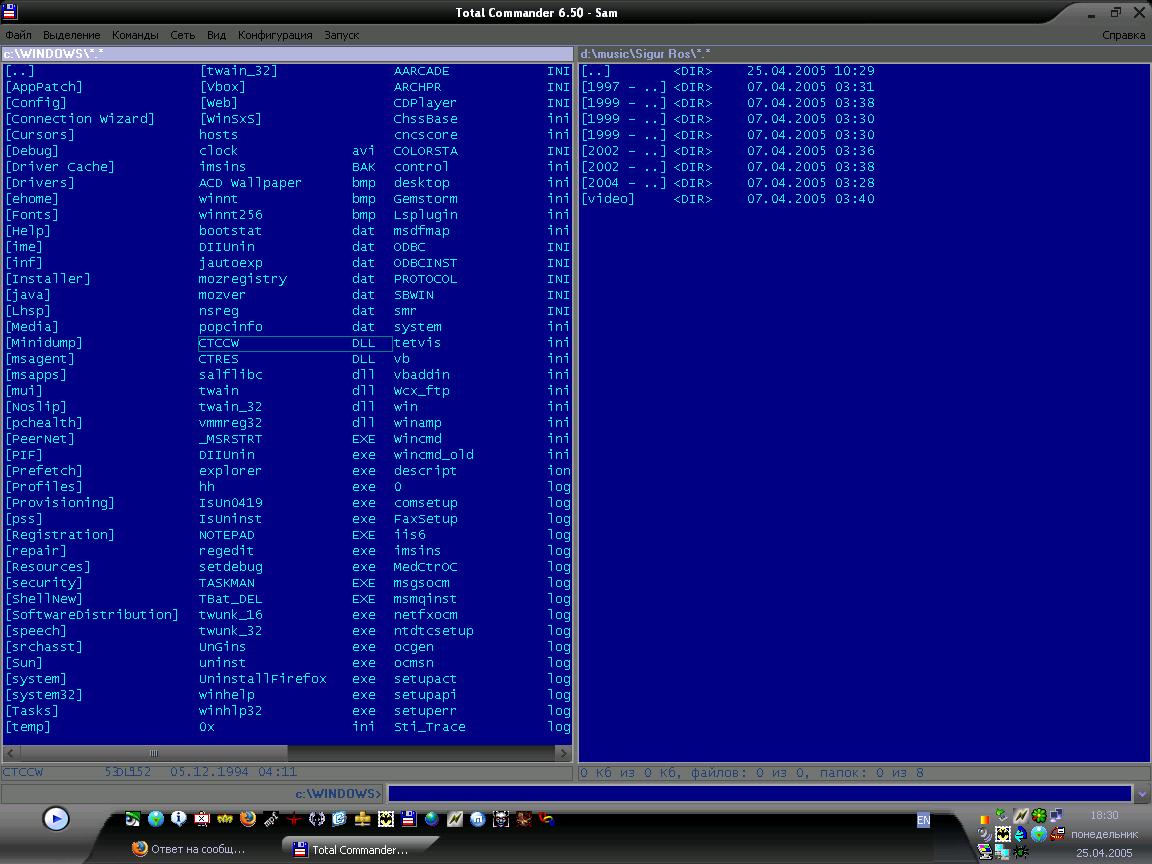Select the Sti_Trace log file
This screenshot has height=864, width=1152.
[482, 727]
